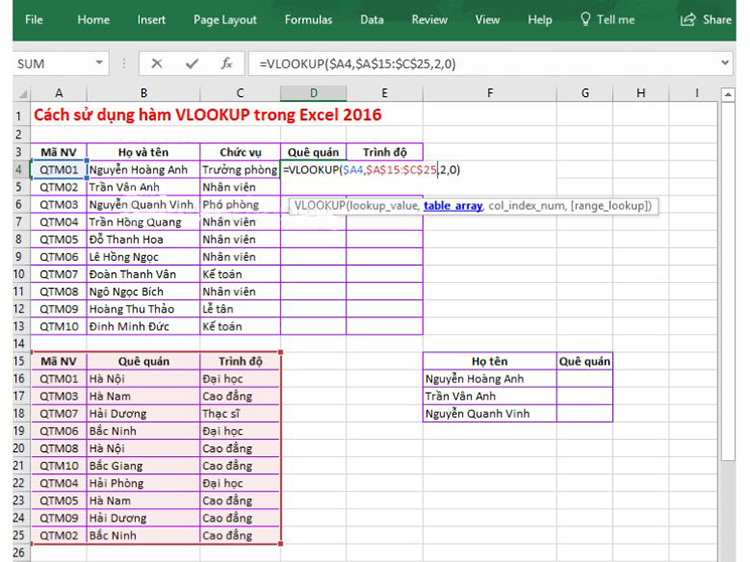Select column H header
This screenshot has width=750, height=562.
click(x=640, y=93)
